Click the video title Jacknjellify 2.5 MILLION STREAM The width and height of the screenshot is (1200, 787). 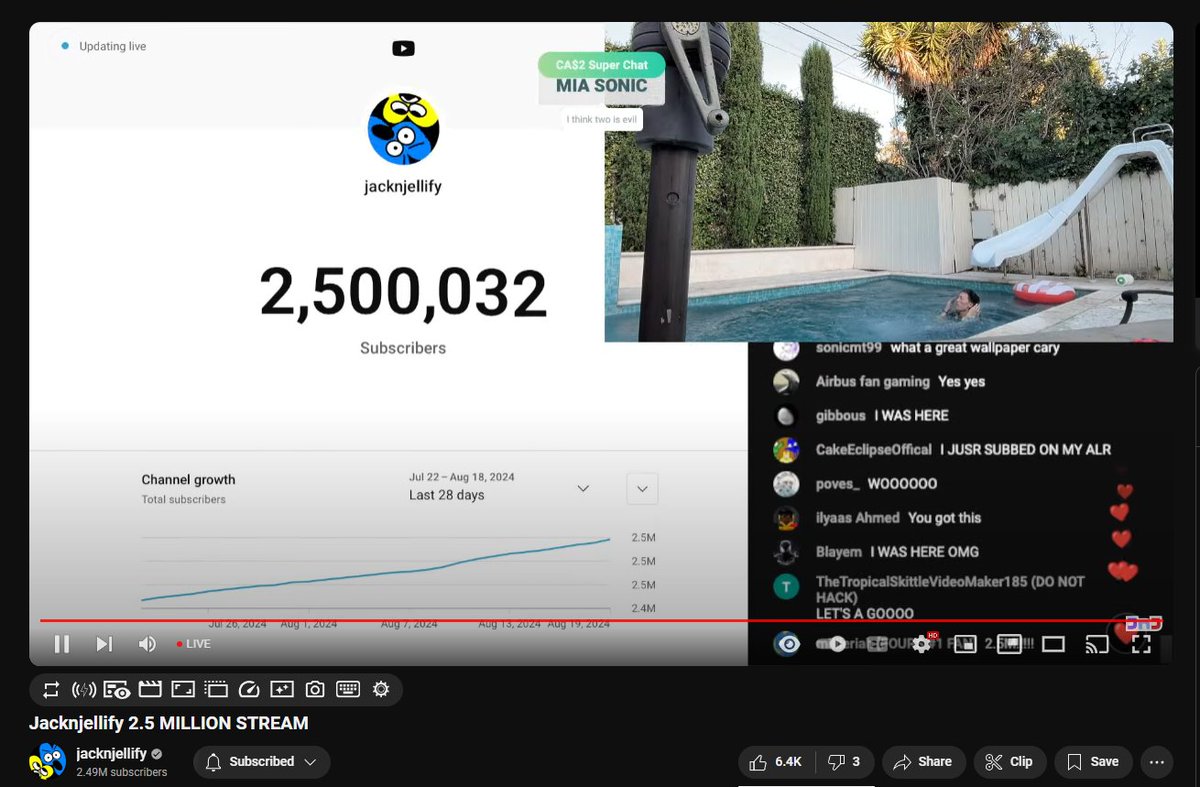pyautogui.click(x=168, y=722)
